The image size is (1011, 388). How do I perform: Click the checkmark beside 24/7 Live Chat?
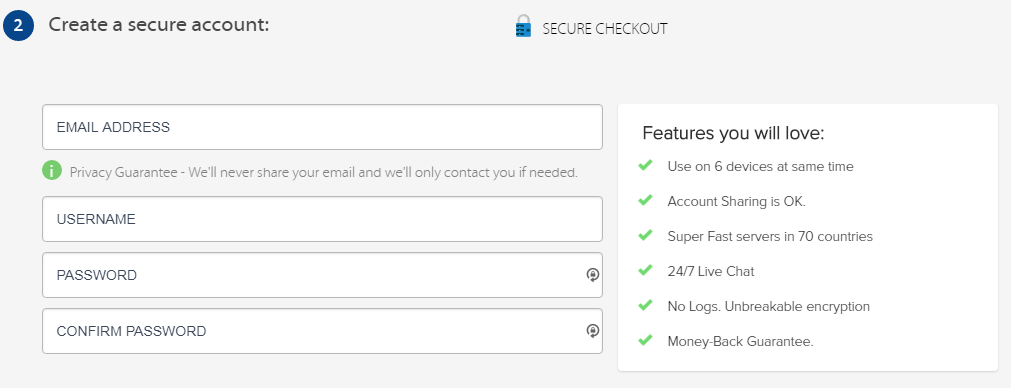(x=645, y=270)
